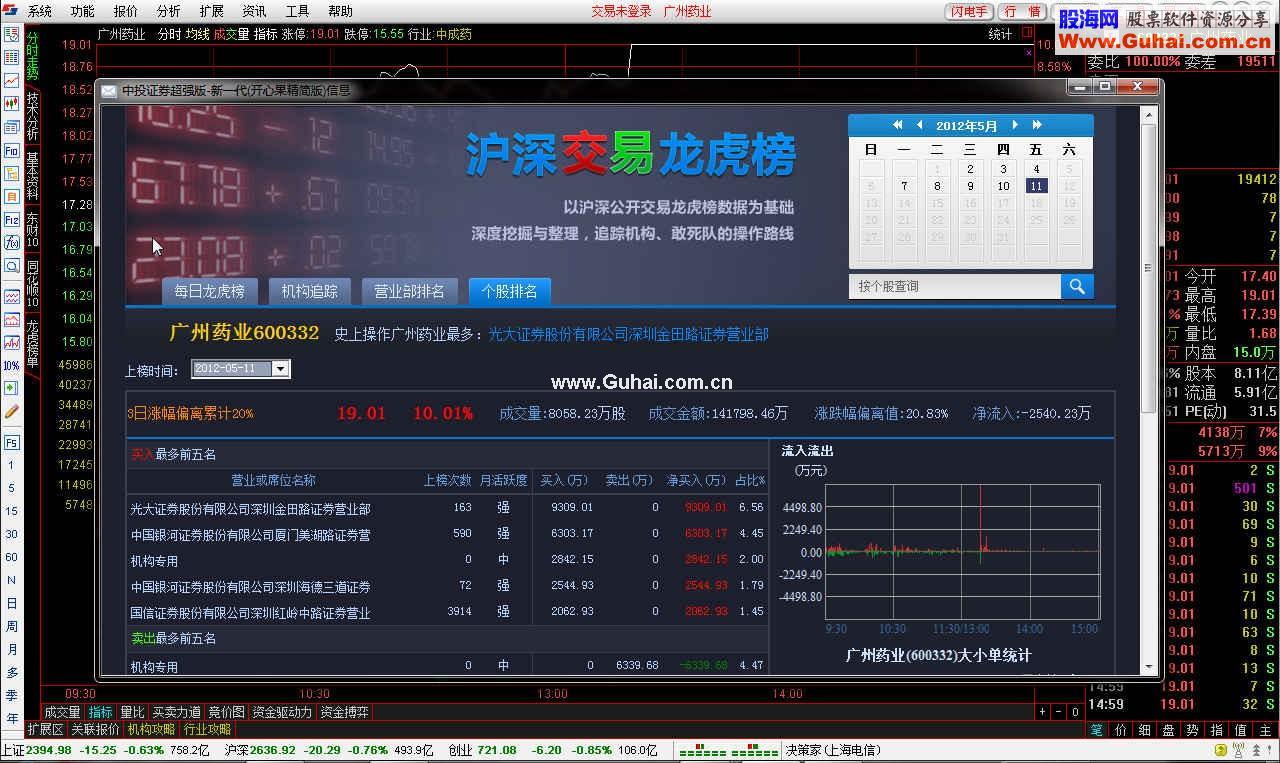
Task: Open the 系统 menu
Action: coord(40,11)
